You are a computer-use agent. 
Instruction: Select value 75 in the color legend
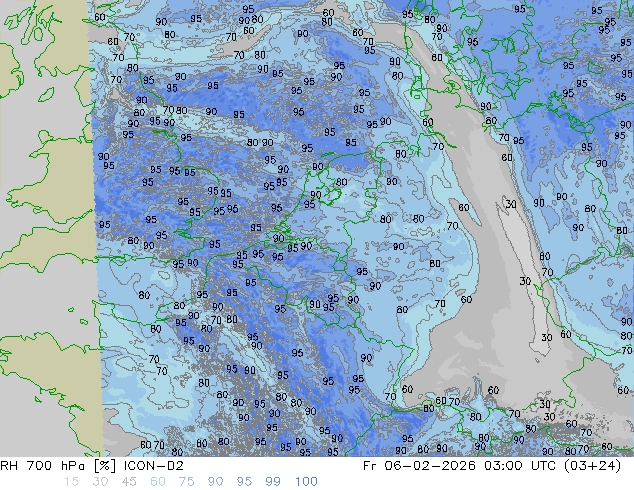186,482
